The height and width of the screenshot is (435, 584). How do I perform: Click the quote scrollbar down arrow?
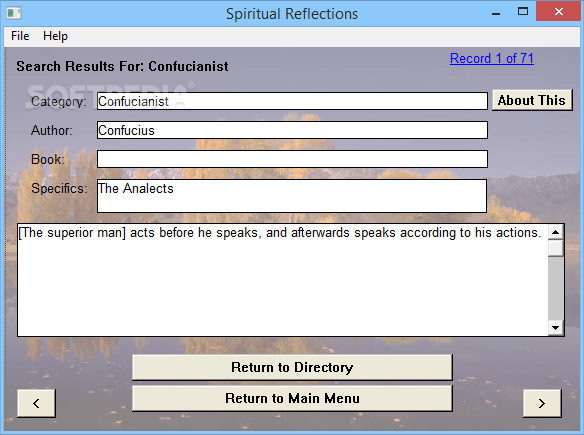[x=555, y=328]
